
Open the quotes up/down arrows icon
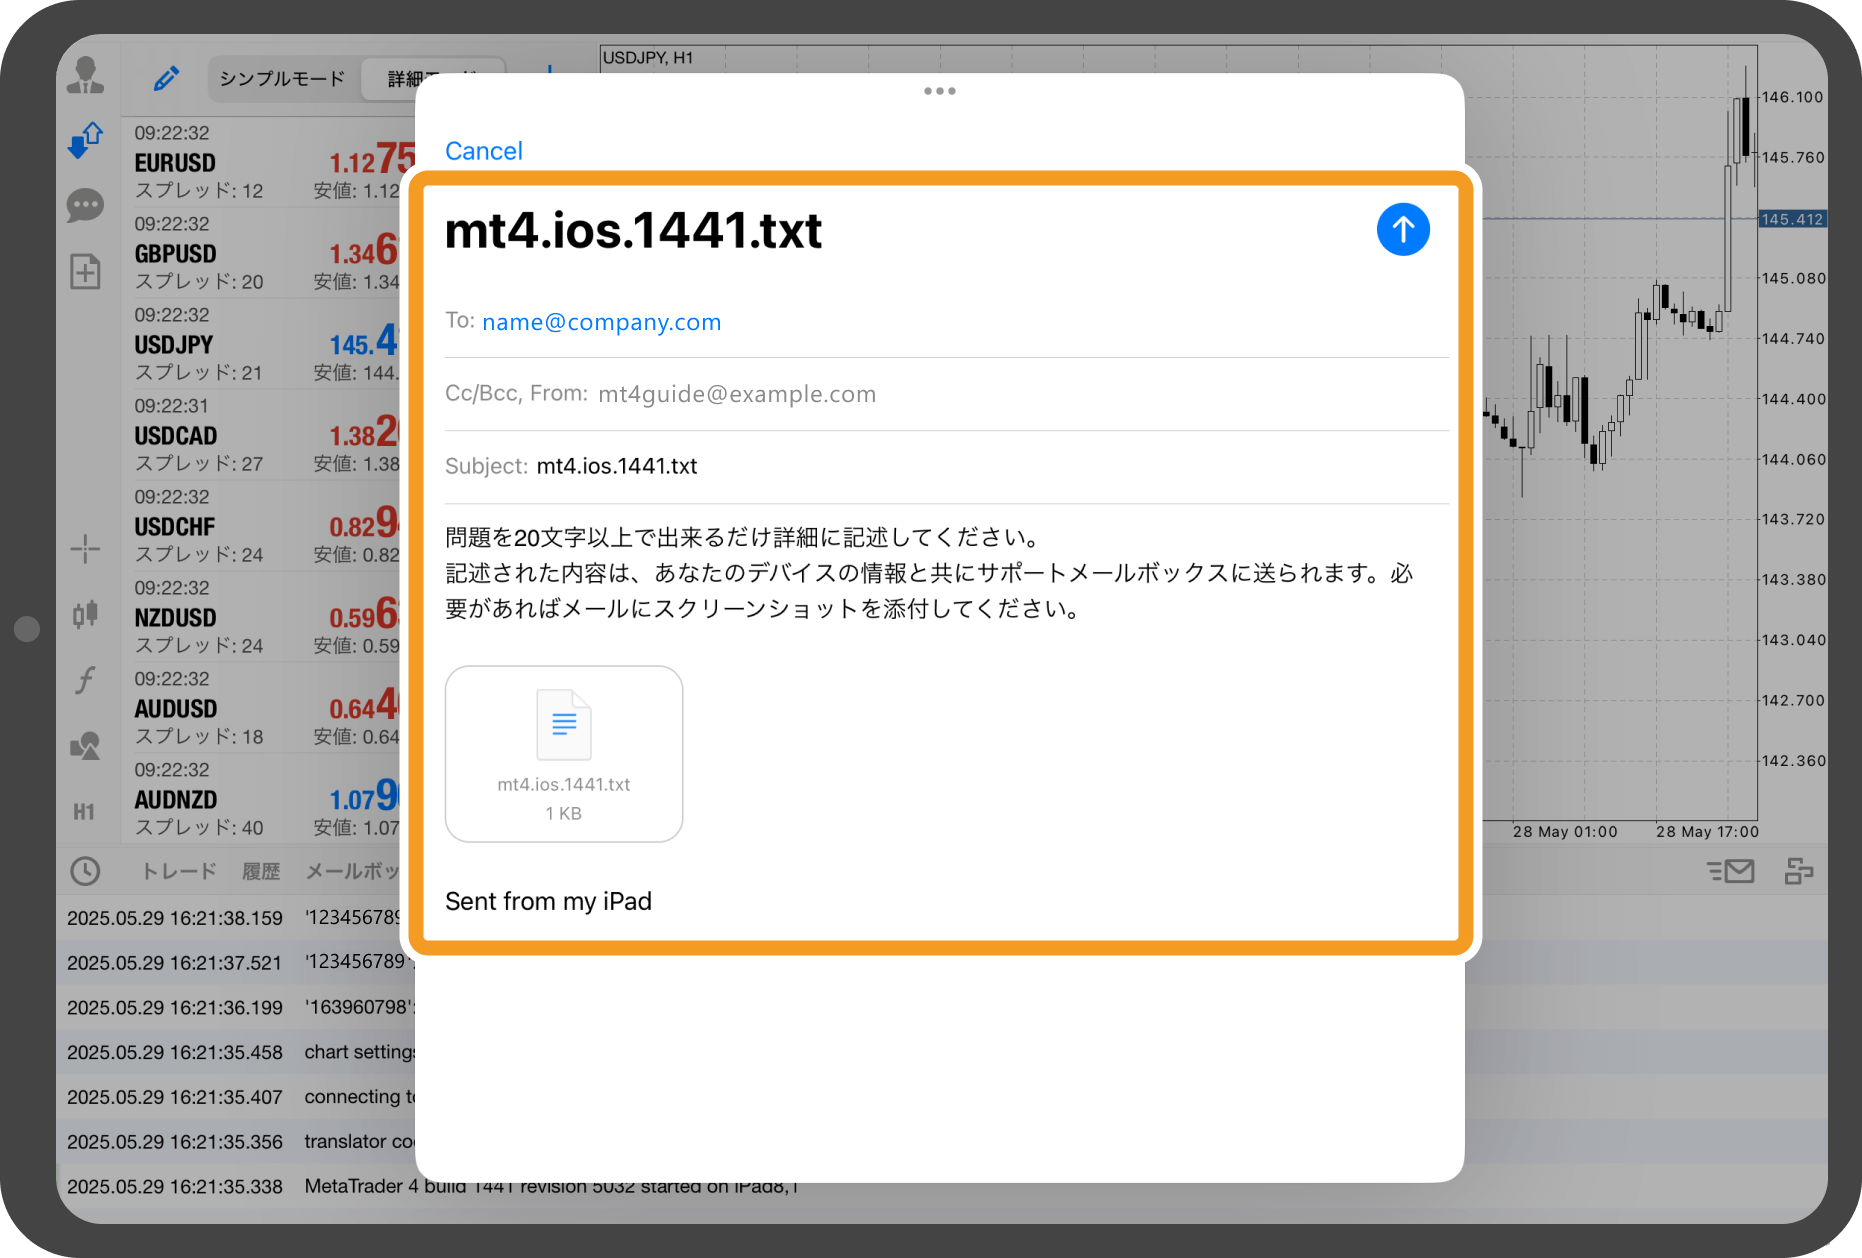point(86,141)
